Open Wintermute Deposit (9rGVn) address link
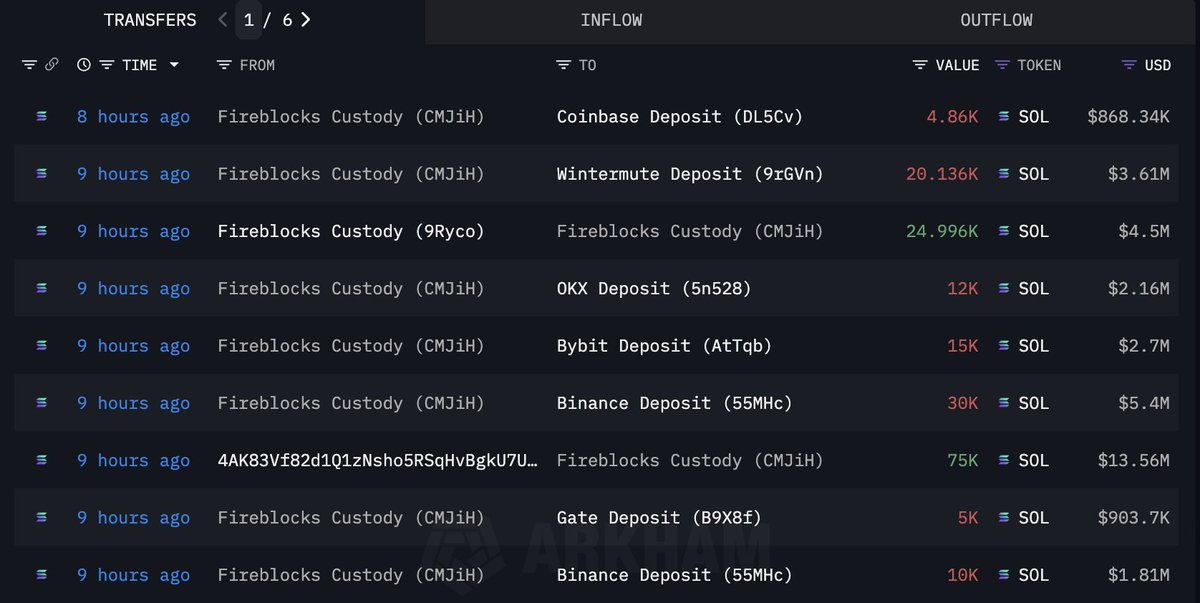1200x603 pixels. [x=690, y=174]
